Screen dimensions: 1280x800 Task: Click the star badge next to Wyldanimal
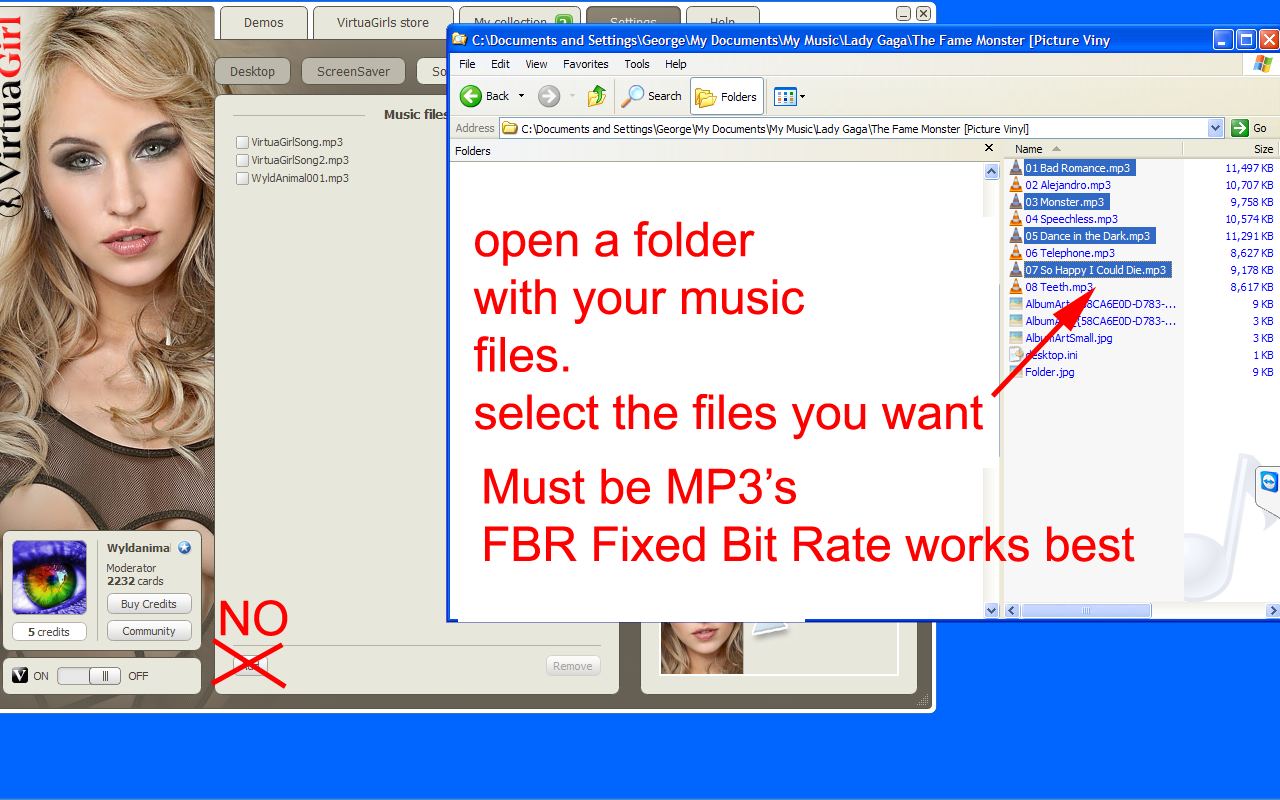(x=184, y=548)
